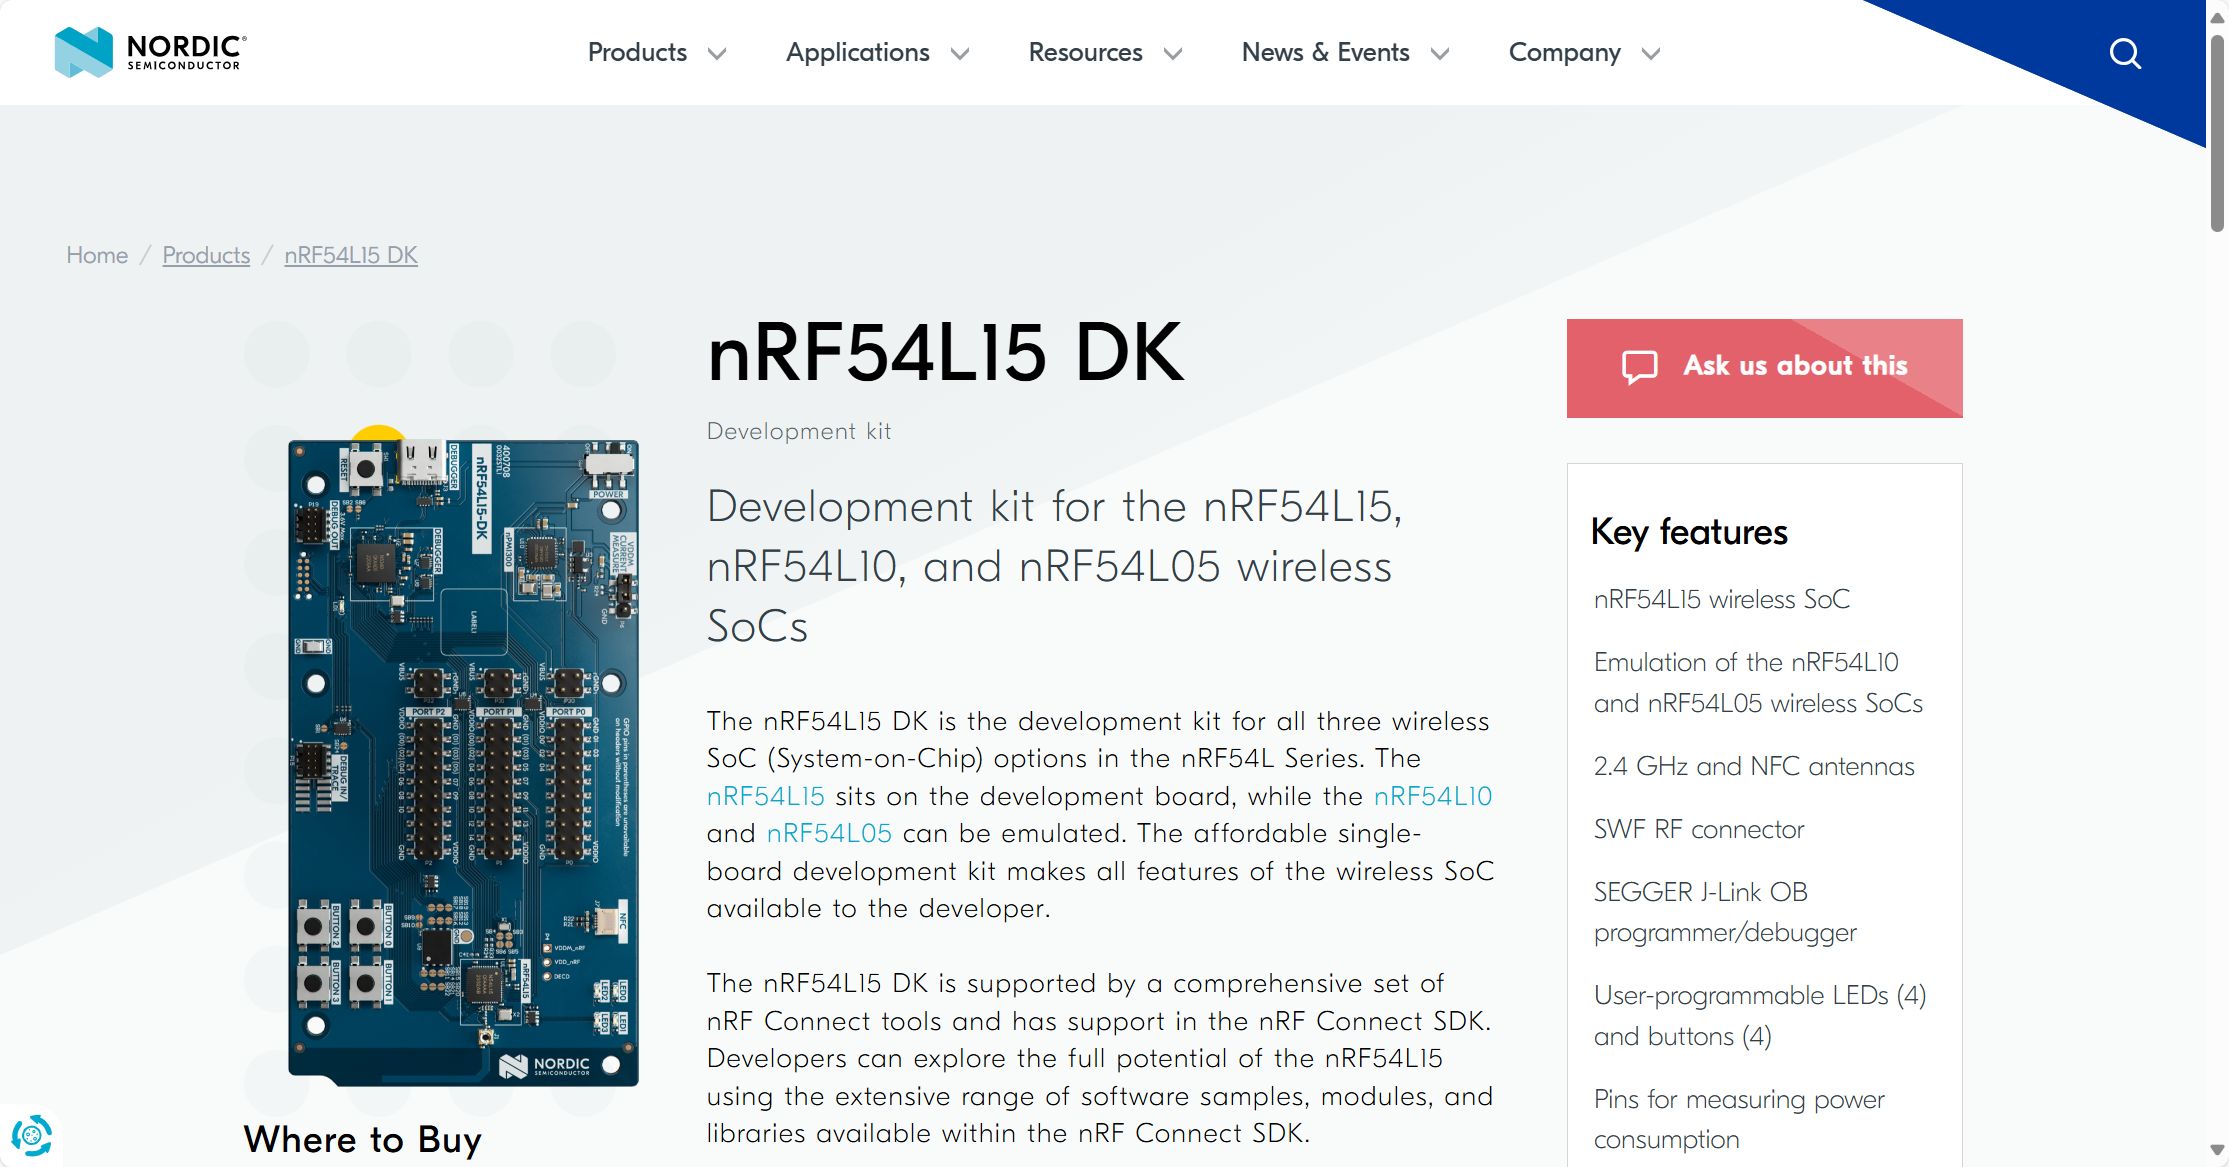Open the nRF54L10 product link
This screenshot has width=2229, height=1167.
point(1432,795)
